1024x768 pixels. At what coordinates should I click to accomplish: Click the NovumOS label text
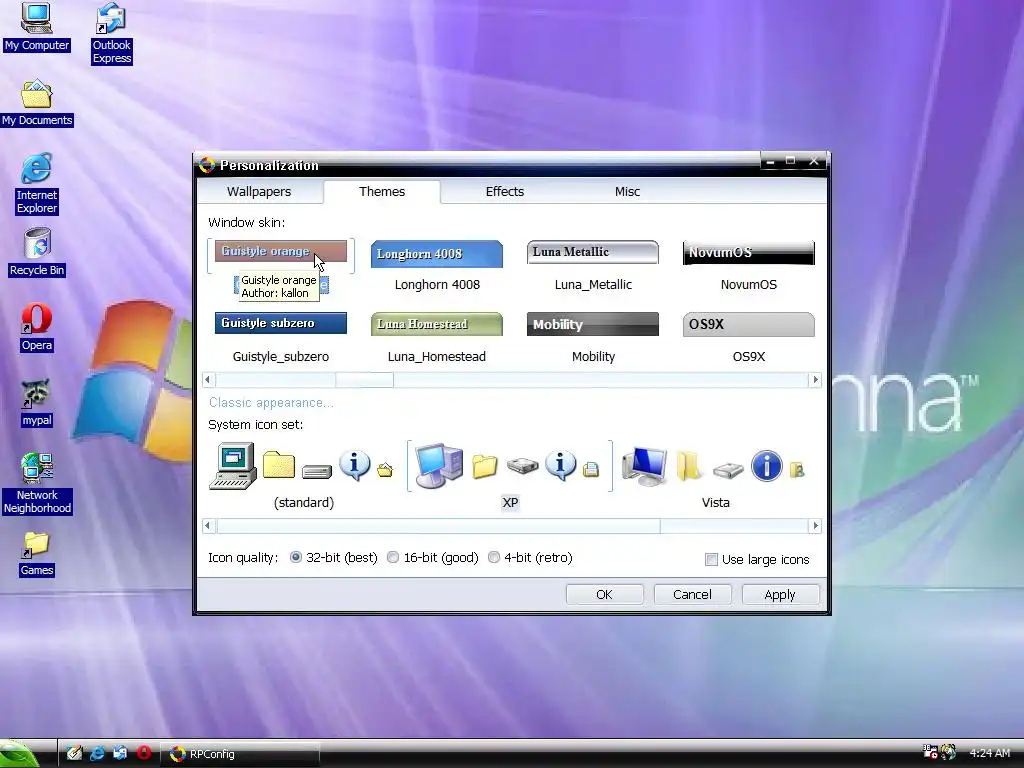748,285
